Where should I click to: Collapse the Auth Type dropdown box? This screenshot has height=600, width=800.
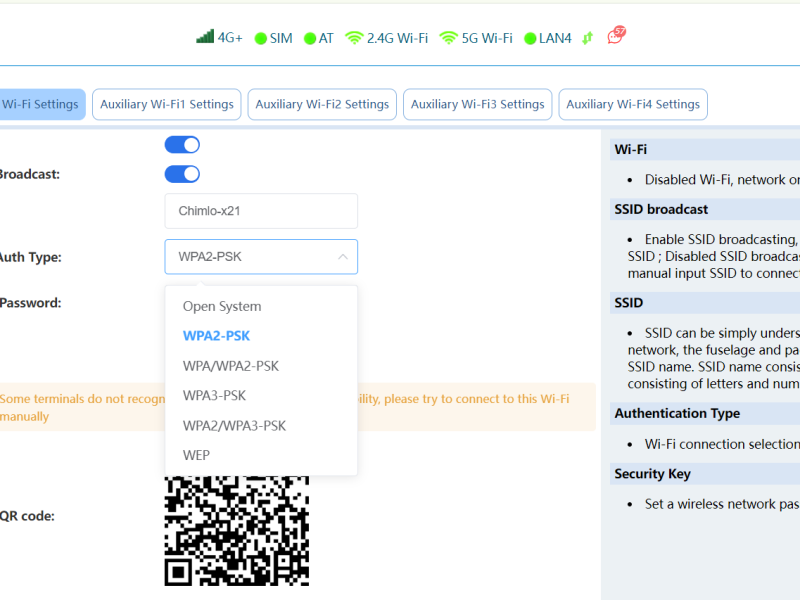point(261,257)
